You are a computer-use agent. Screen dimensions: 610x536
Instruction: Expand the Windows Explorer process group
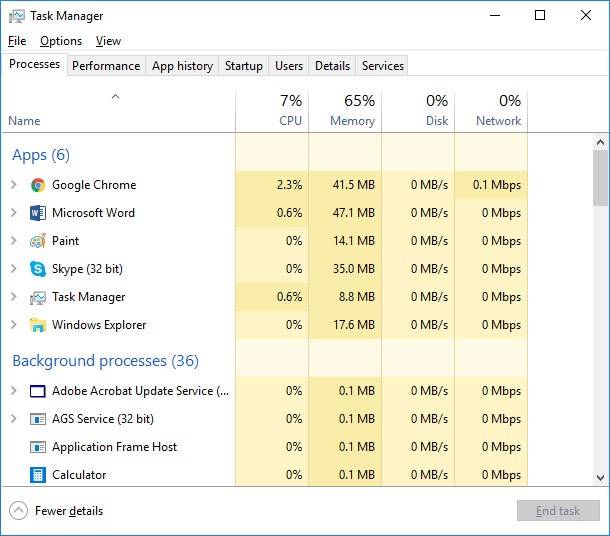coord(14,325)
